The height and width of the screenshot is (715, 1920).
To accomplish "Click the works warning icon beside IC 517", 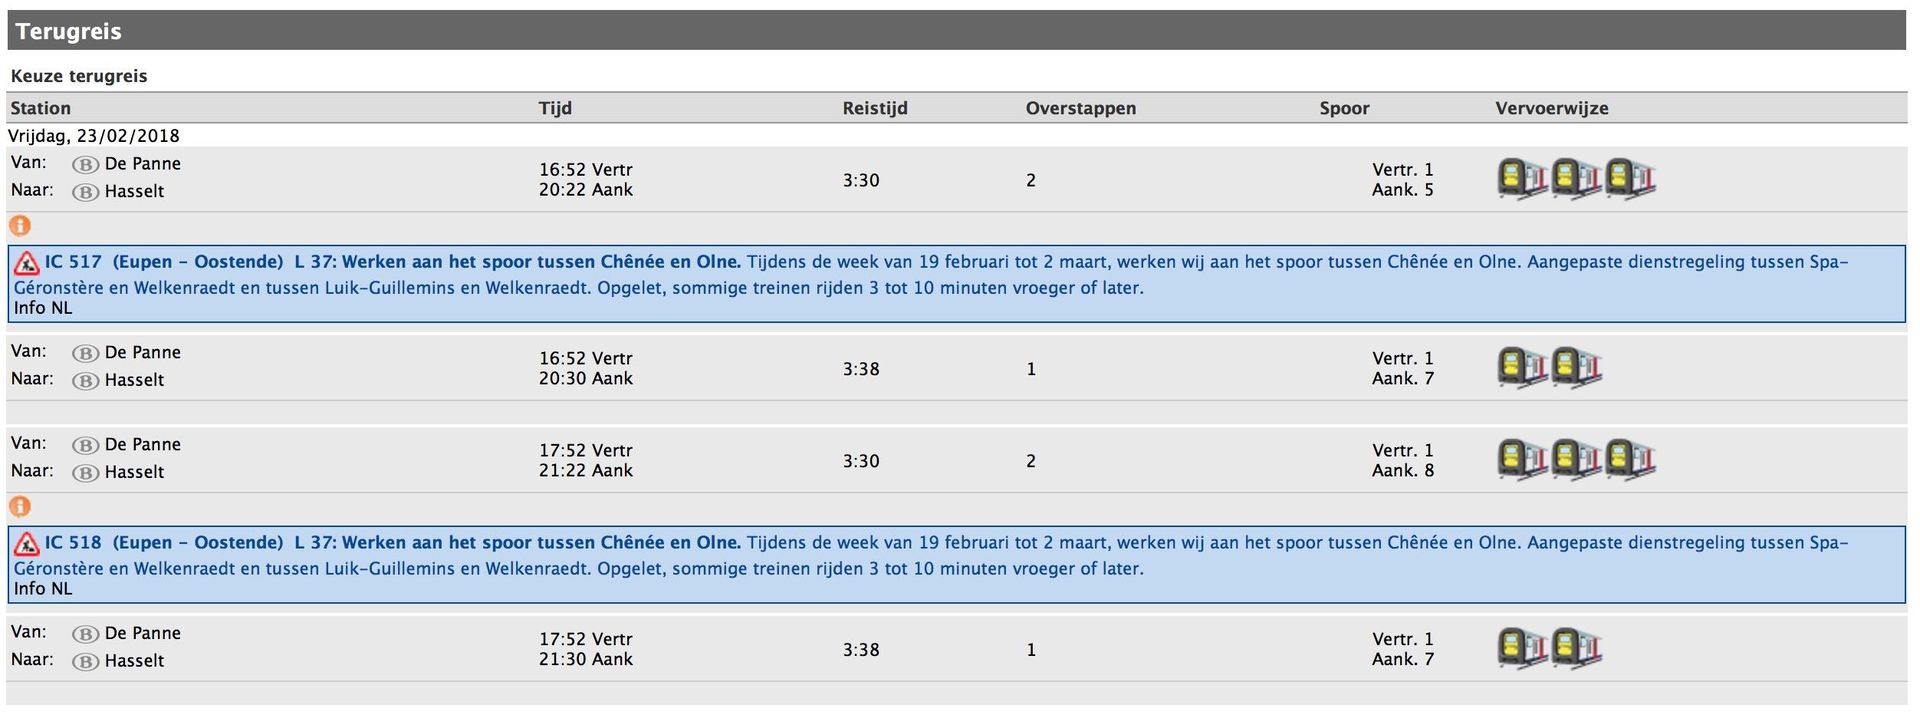I will coord(27,264).
